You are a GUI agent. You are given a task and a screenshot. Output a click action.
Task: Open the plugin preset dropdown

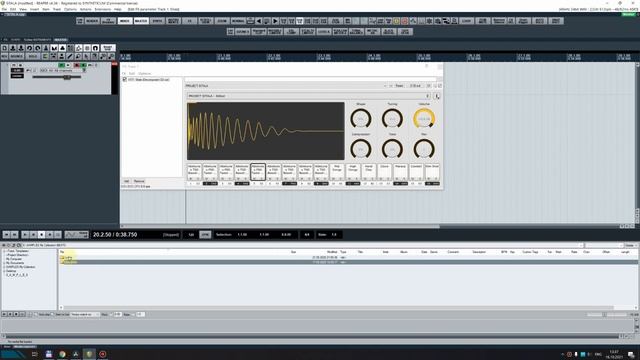point(308,96)
